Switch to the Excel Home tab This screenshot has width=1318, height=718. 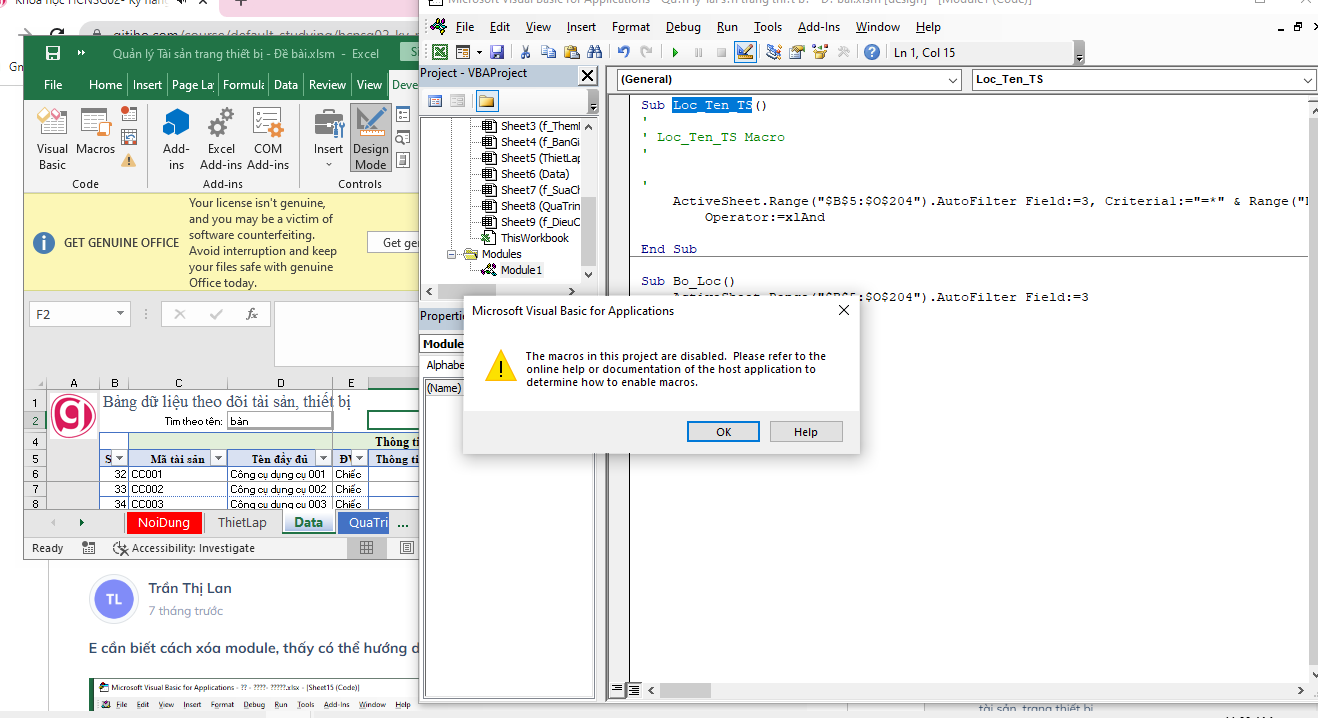point(105,85)
